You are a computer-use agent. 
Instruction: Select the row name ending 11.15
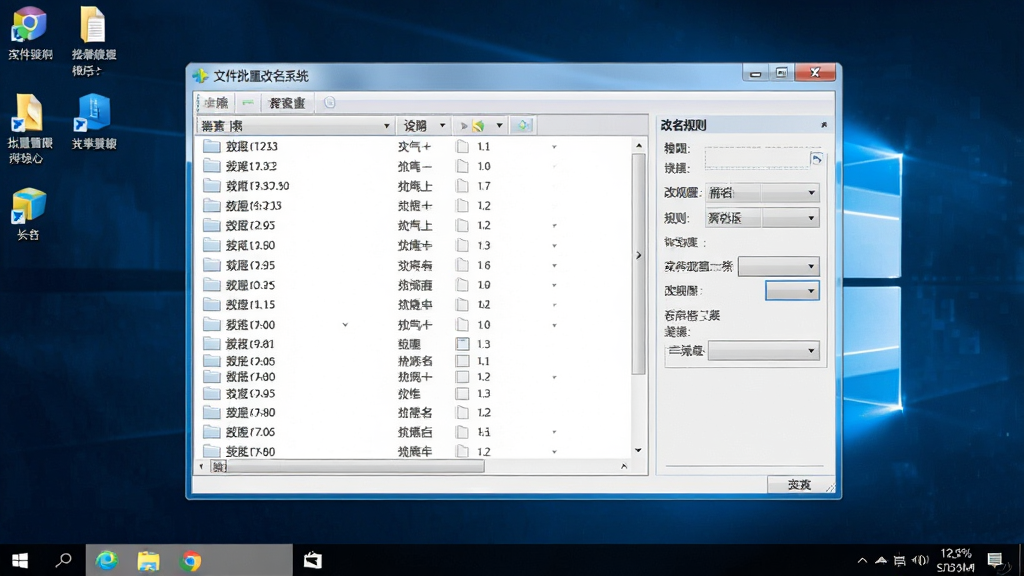point(250,305)
